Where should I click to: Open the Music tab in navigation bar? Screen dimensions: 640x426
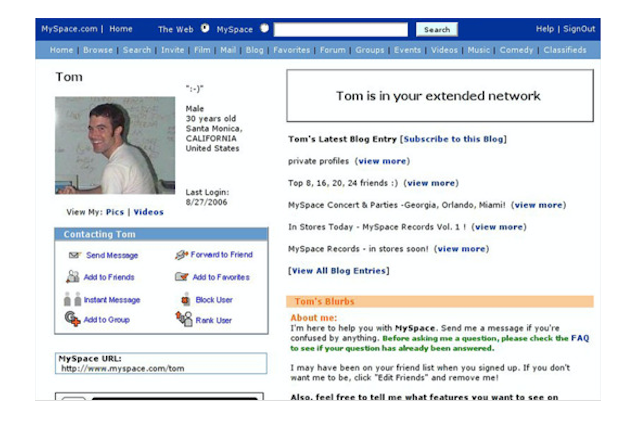coord(479,50)
